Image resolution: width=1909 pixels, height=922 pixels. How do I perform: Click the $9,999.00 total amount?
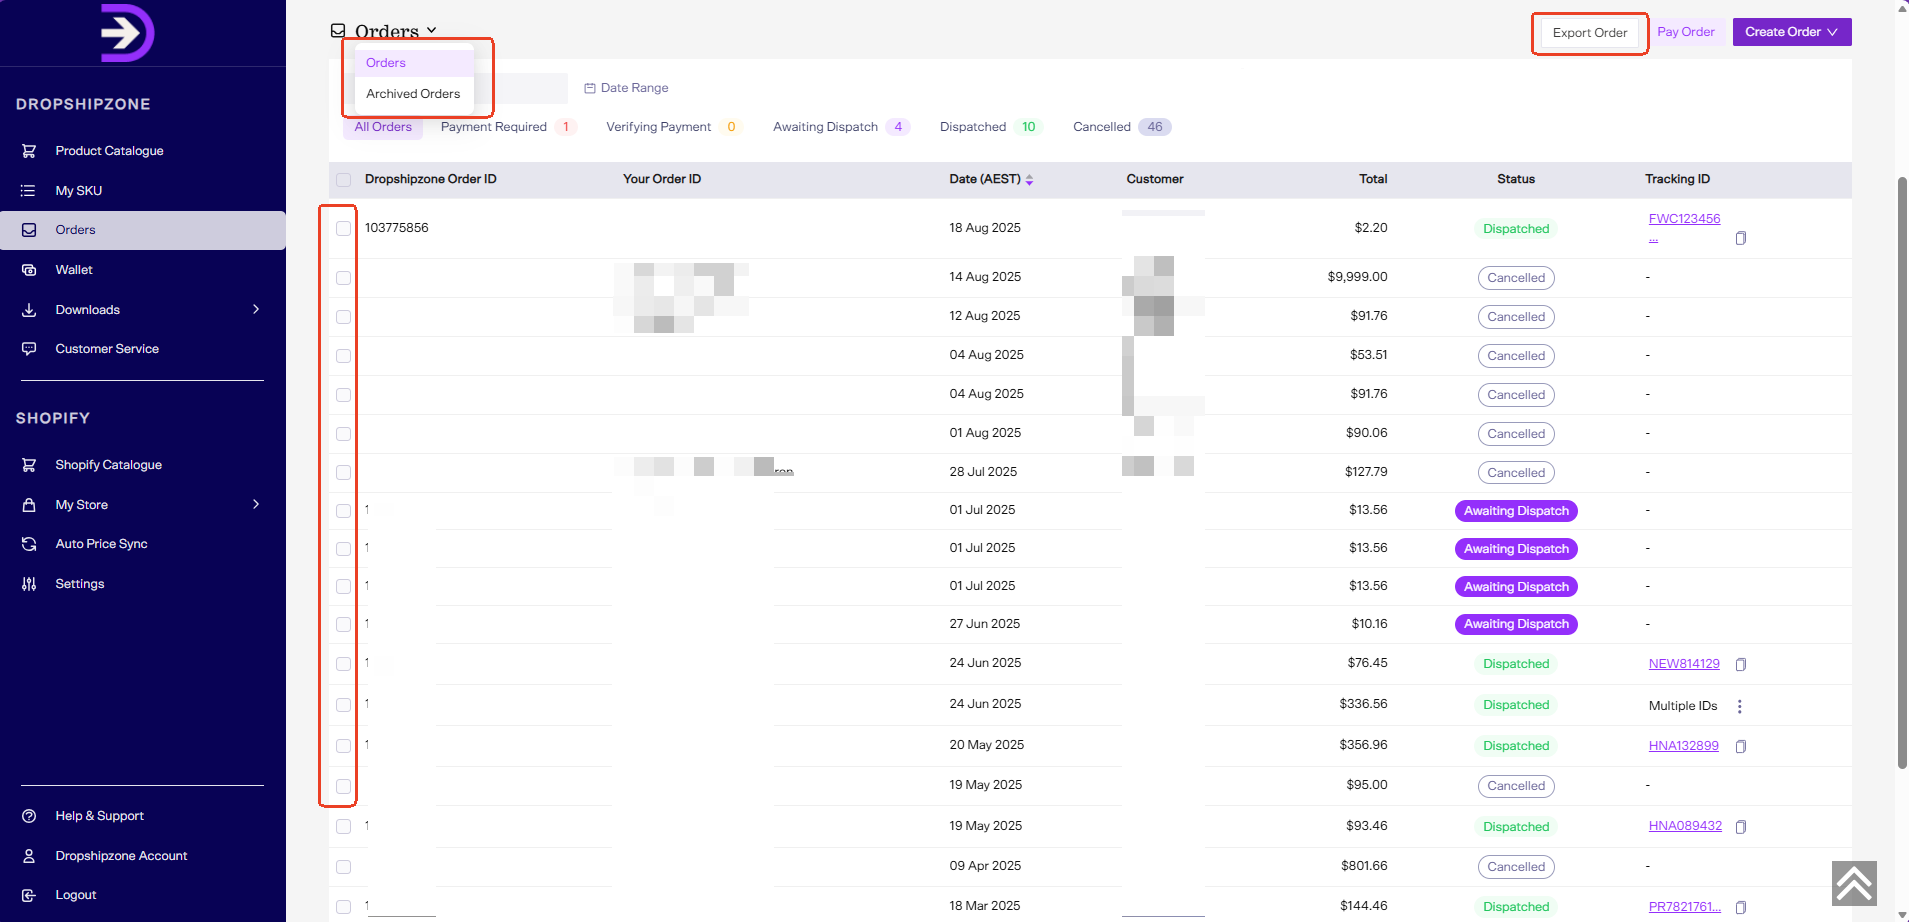pyautogui.click(x=1357, y=277)
